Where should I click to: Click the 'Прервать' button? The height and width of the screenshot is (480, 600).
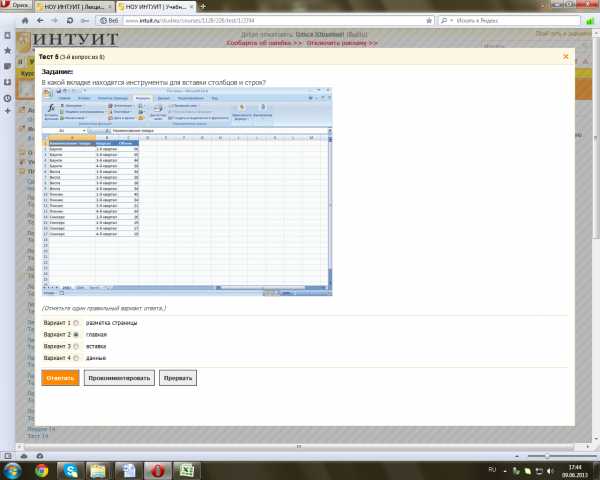(x=178, y=378)
